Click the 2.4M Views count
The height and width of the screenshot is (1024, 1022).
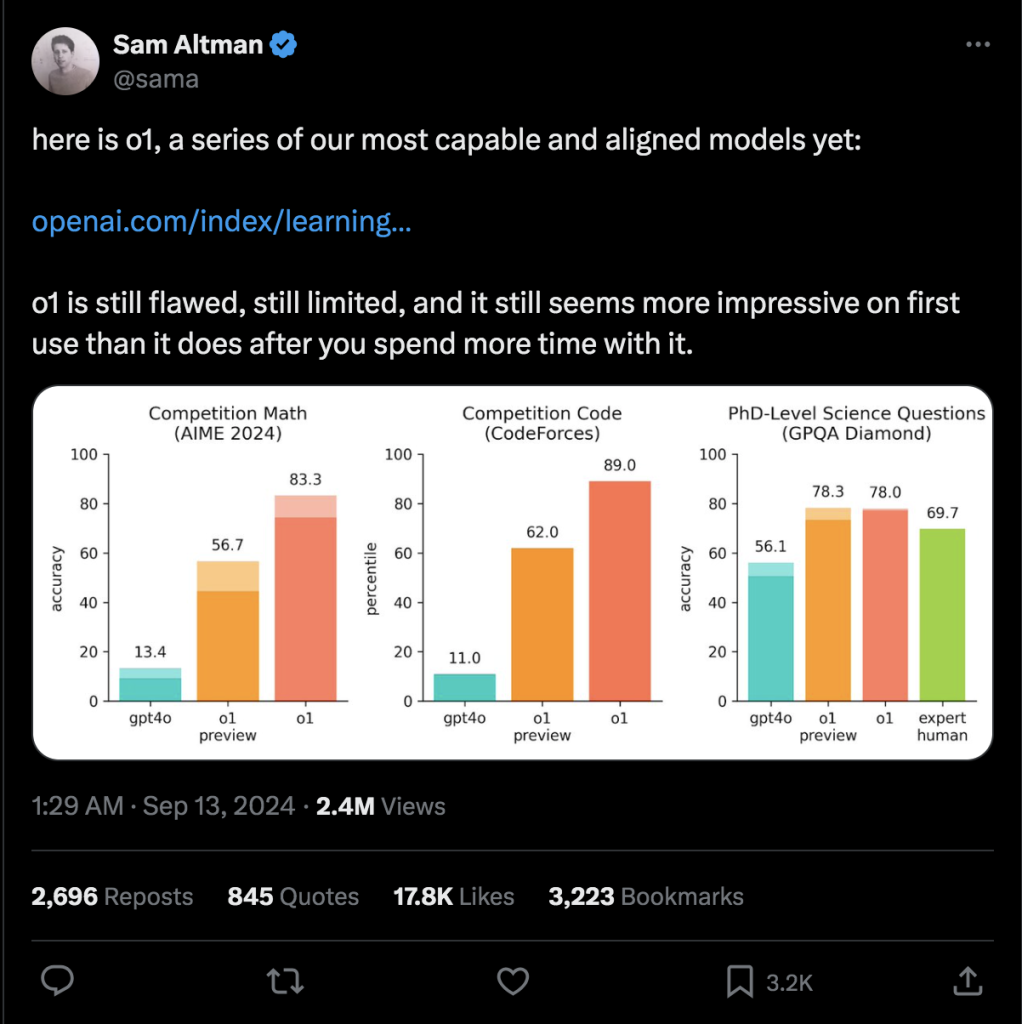pos(381,807)
